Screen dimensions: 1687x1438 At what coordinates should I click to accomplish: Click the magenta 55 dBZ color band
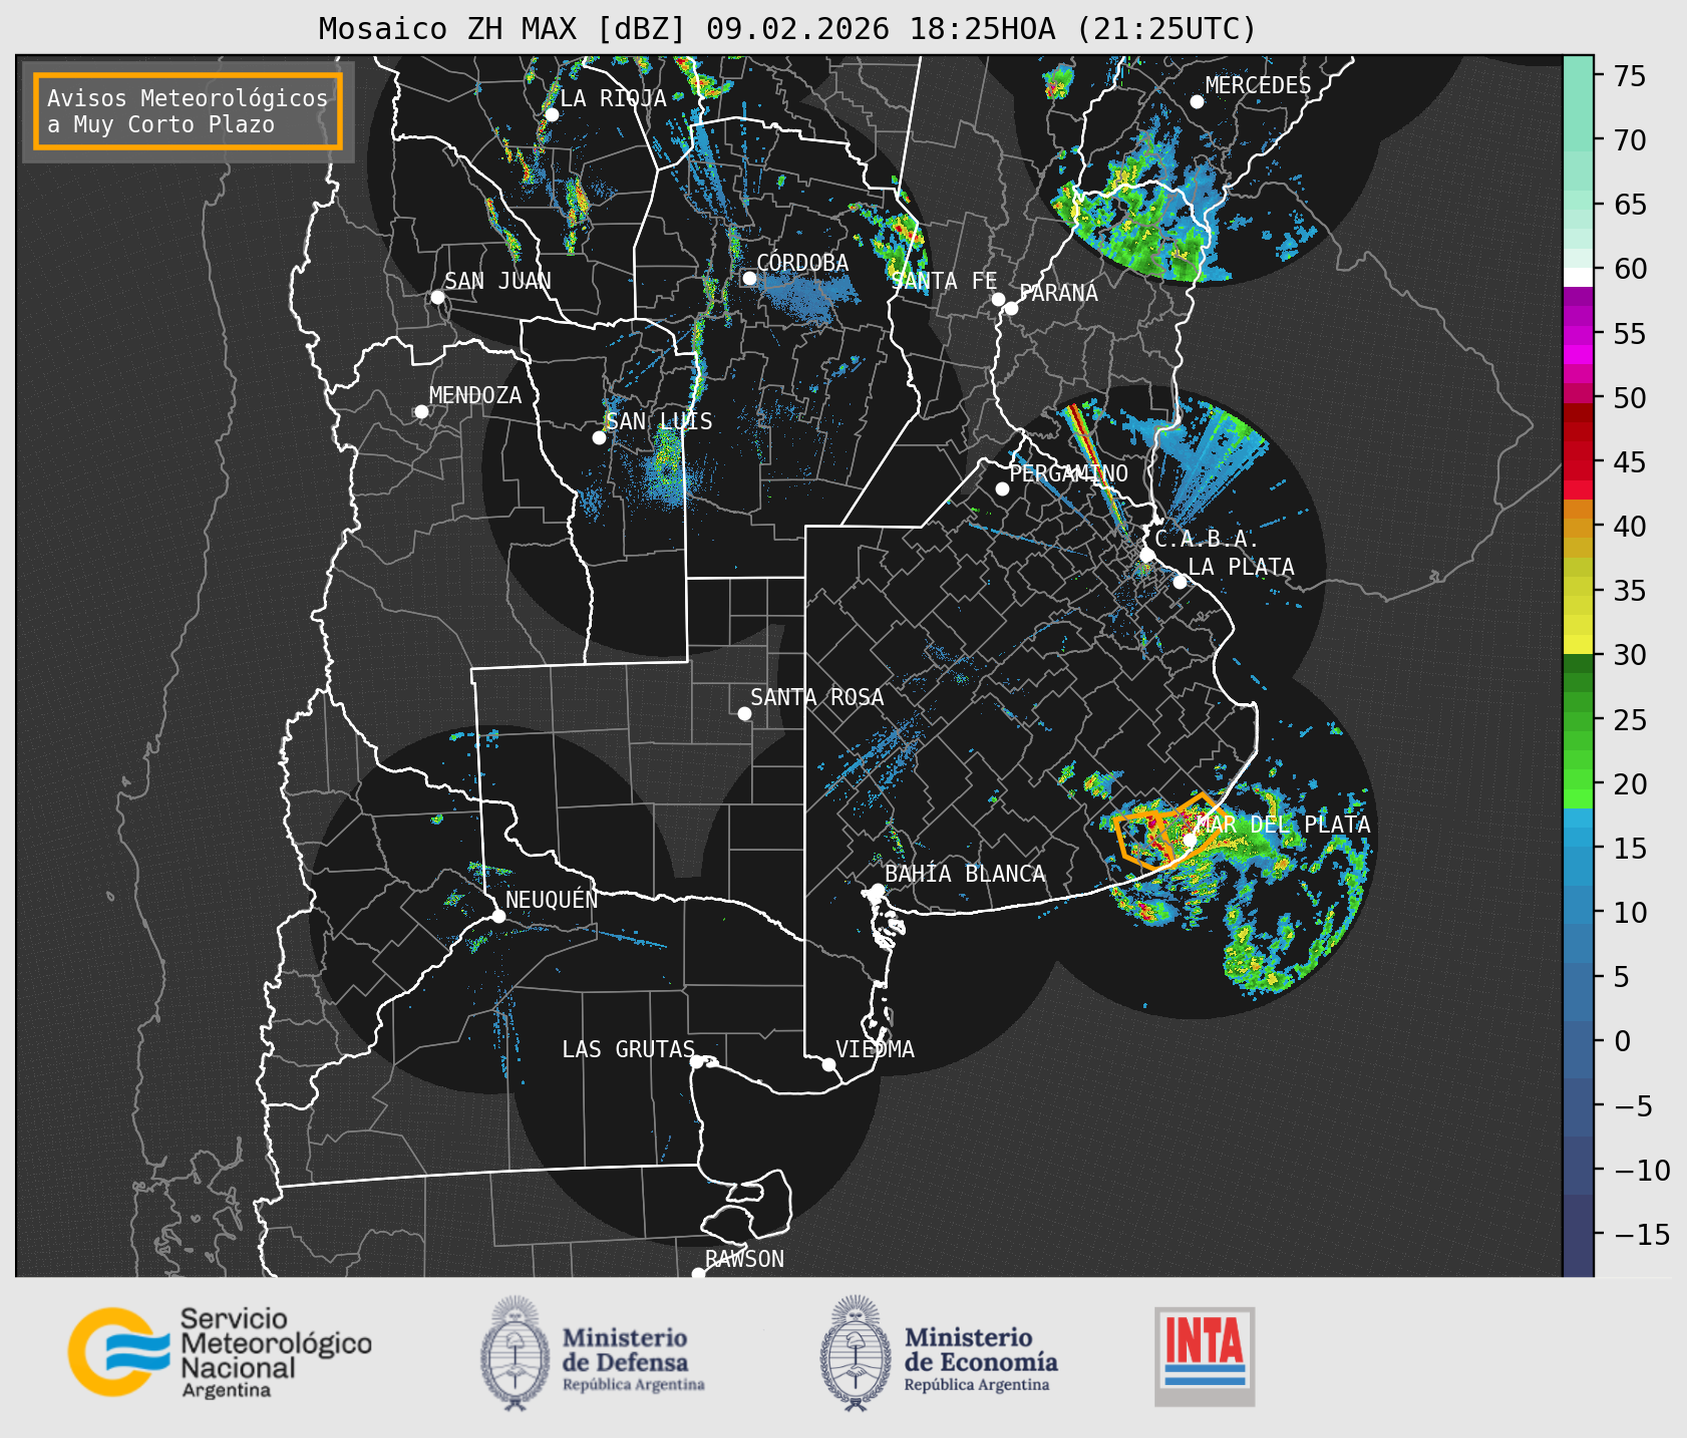1578,333
